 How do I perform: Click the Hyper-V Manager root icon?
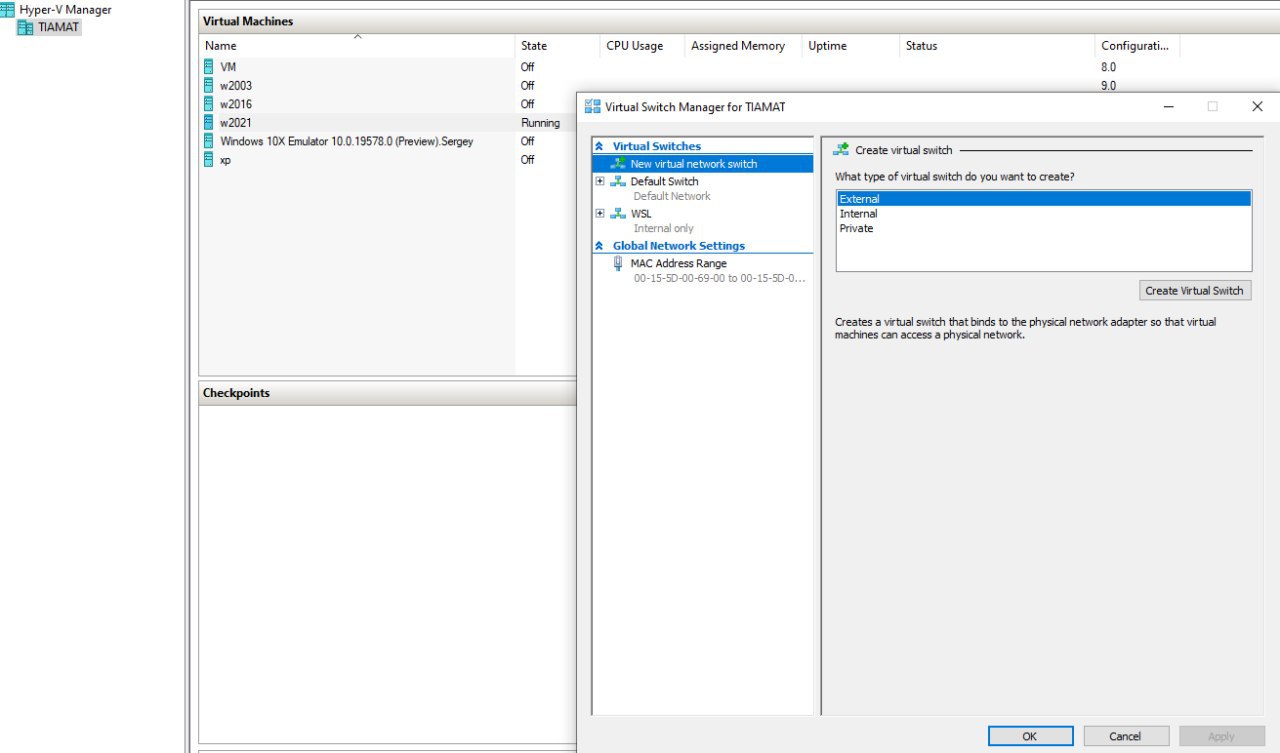pos(7,10)
